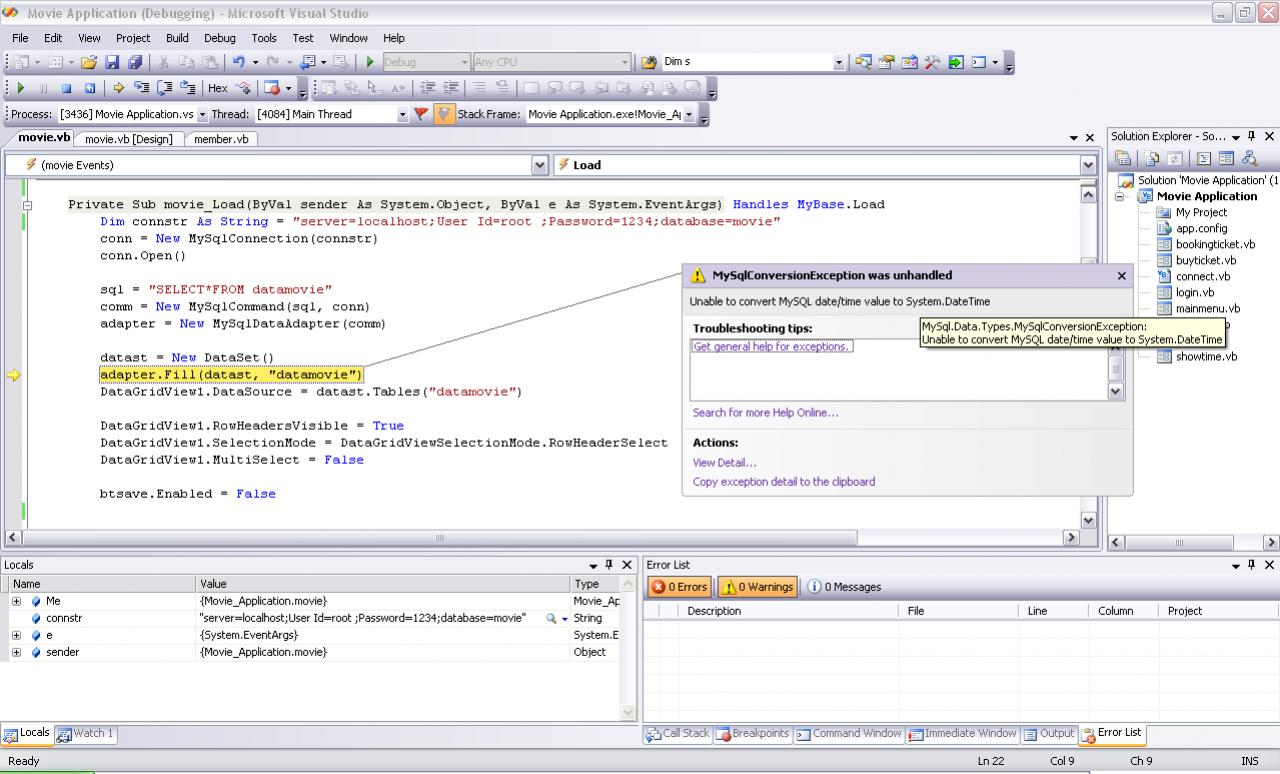The height and width of the screenshot is (774, 1280).
Task: Open the 'Dim s' find combo box dropdown
Action: tap(839, 62)
